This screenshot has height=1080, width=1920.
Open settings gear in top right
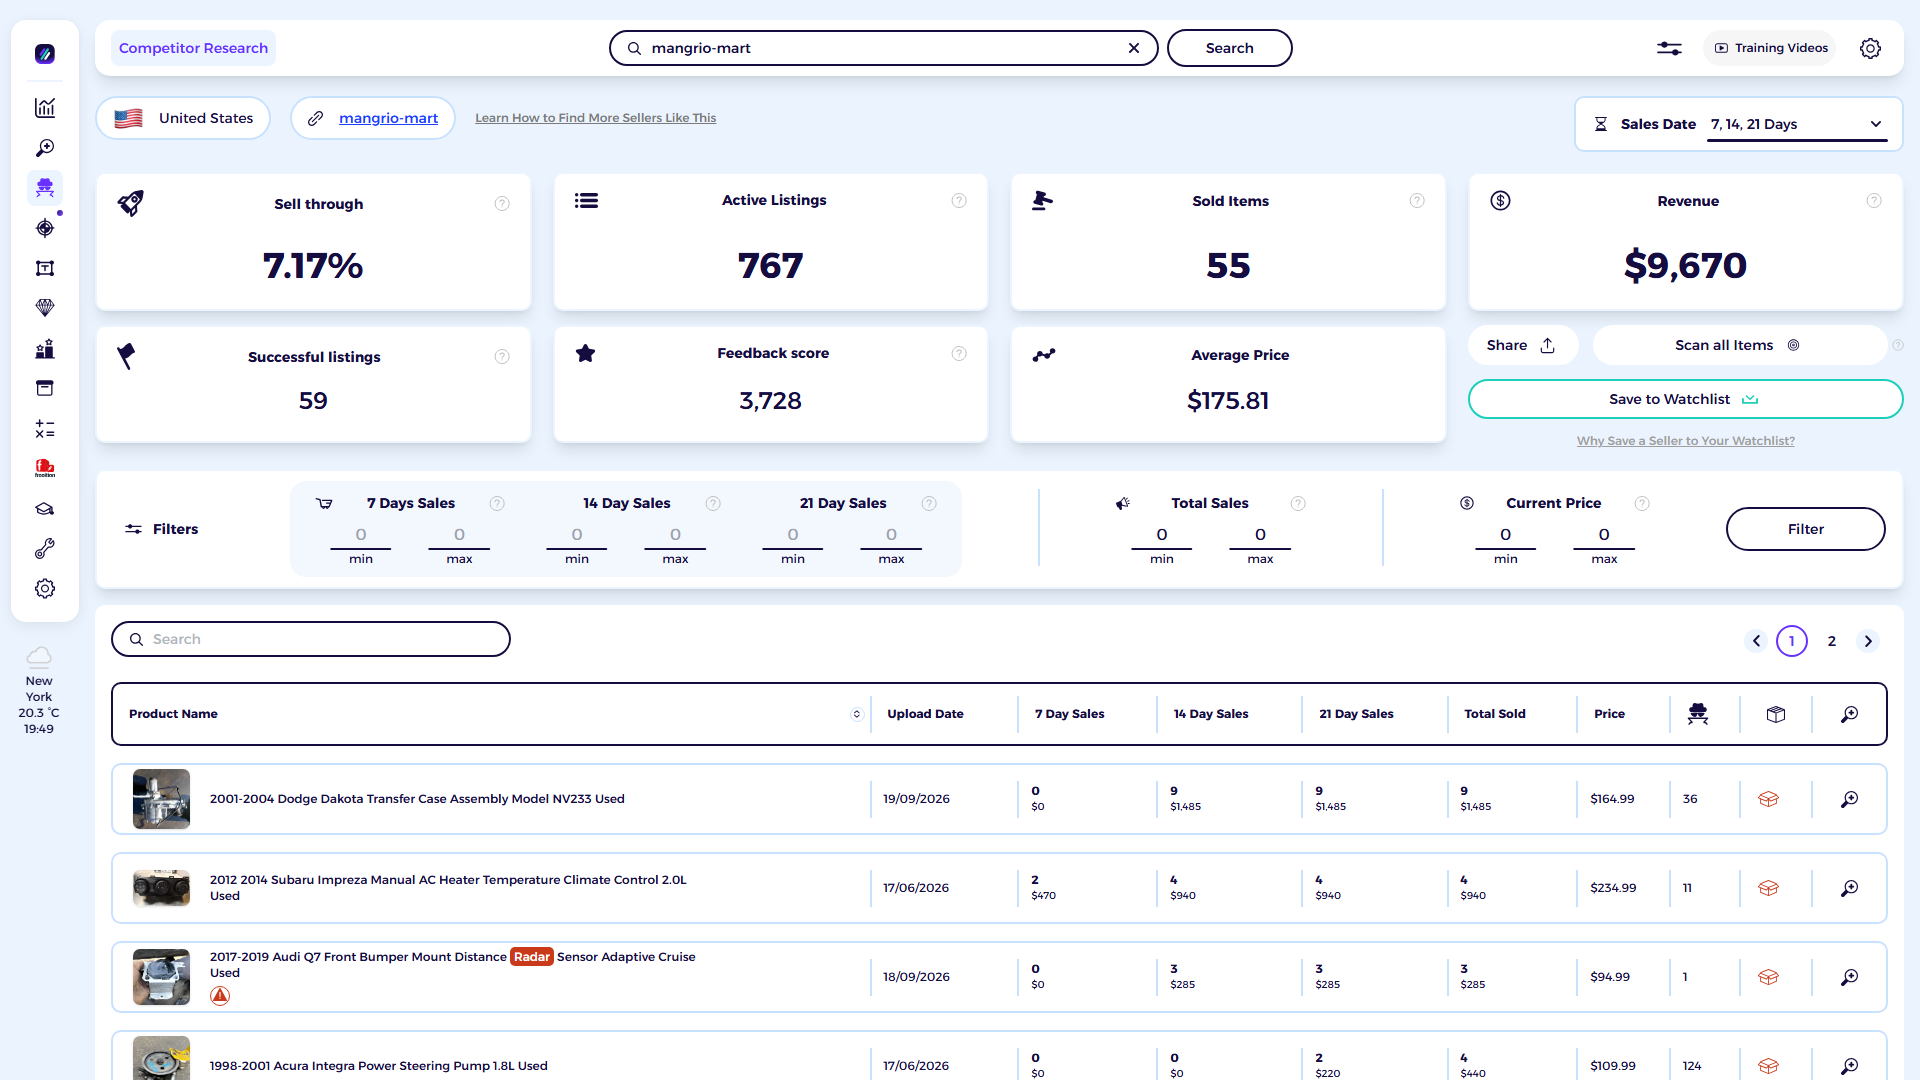(x=1870, y=48)
